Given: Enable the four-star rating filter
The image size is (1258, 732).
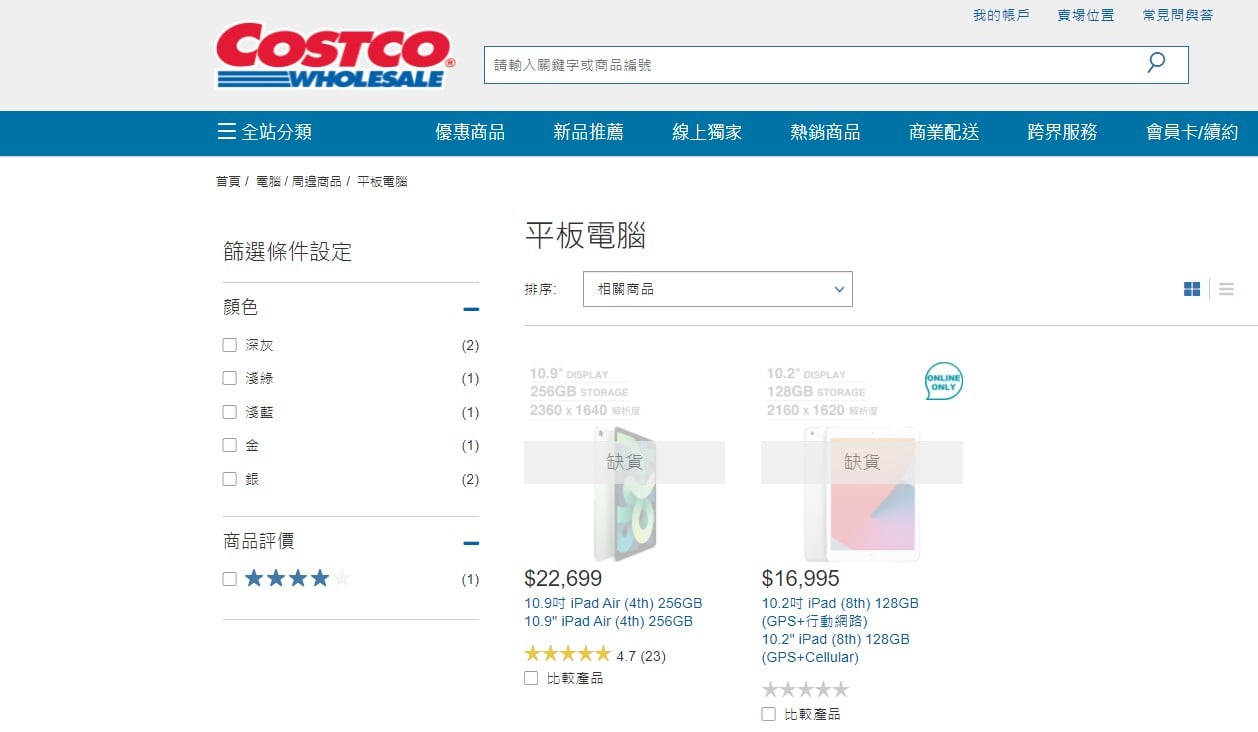Looking at the screenshot, I should click(x=229, y=579).
